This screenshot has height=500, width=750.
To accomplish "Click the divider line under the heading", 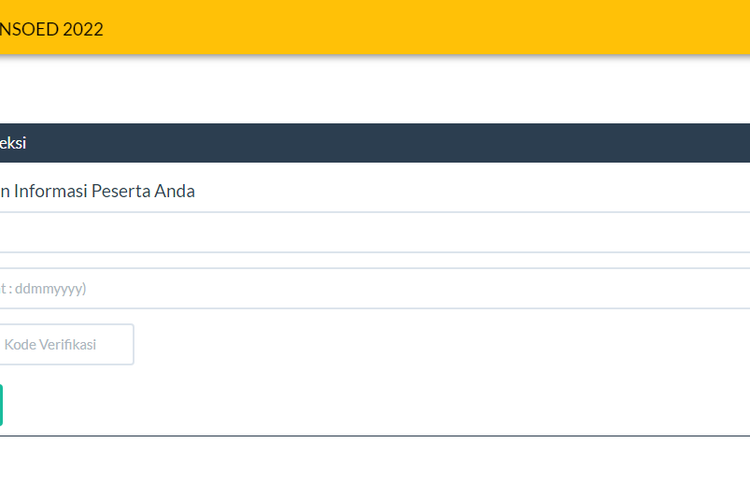I will [375, 212].
